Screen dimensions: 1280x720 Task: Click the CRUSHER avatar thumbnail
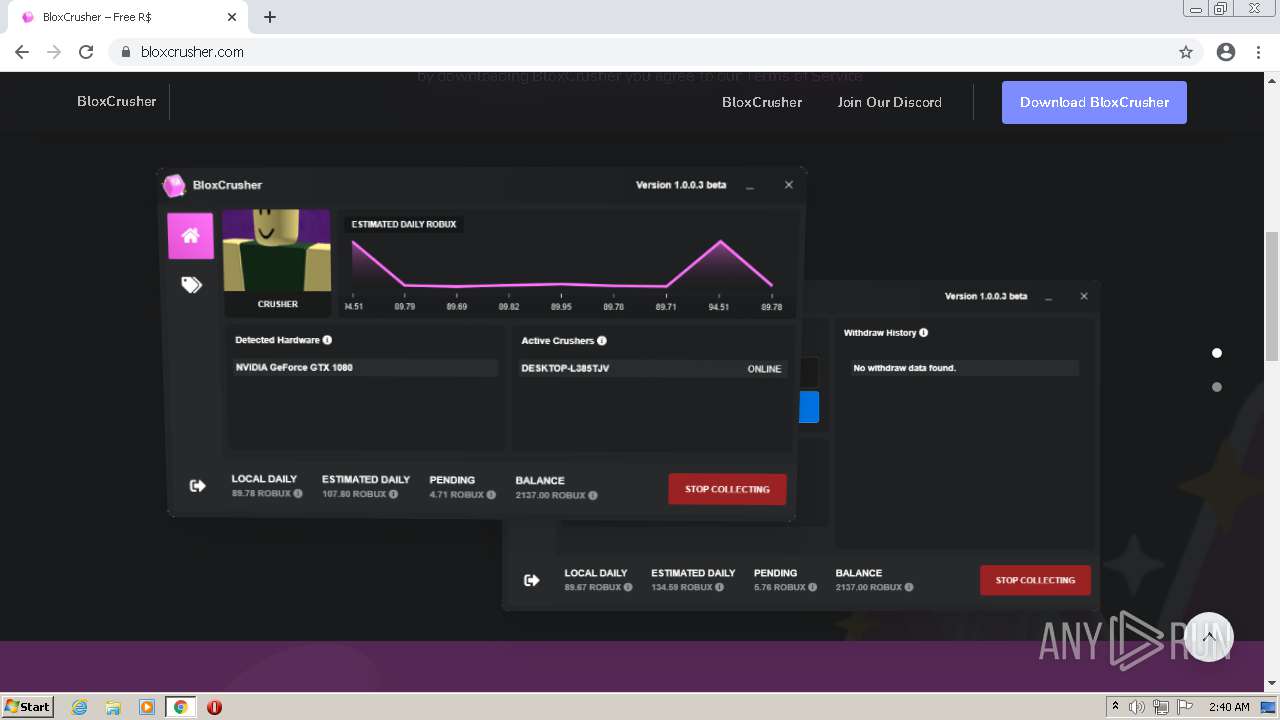tap(276, 251)
